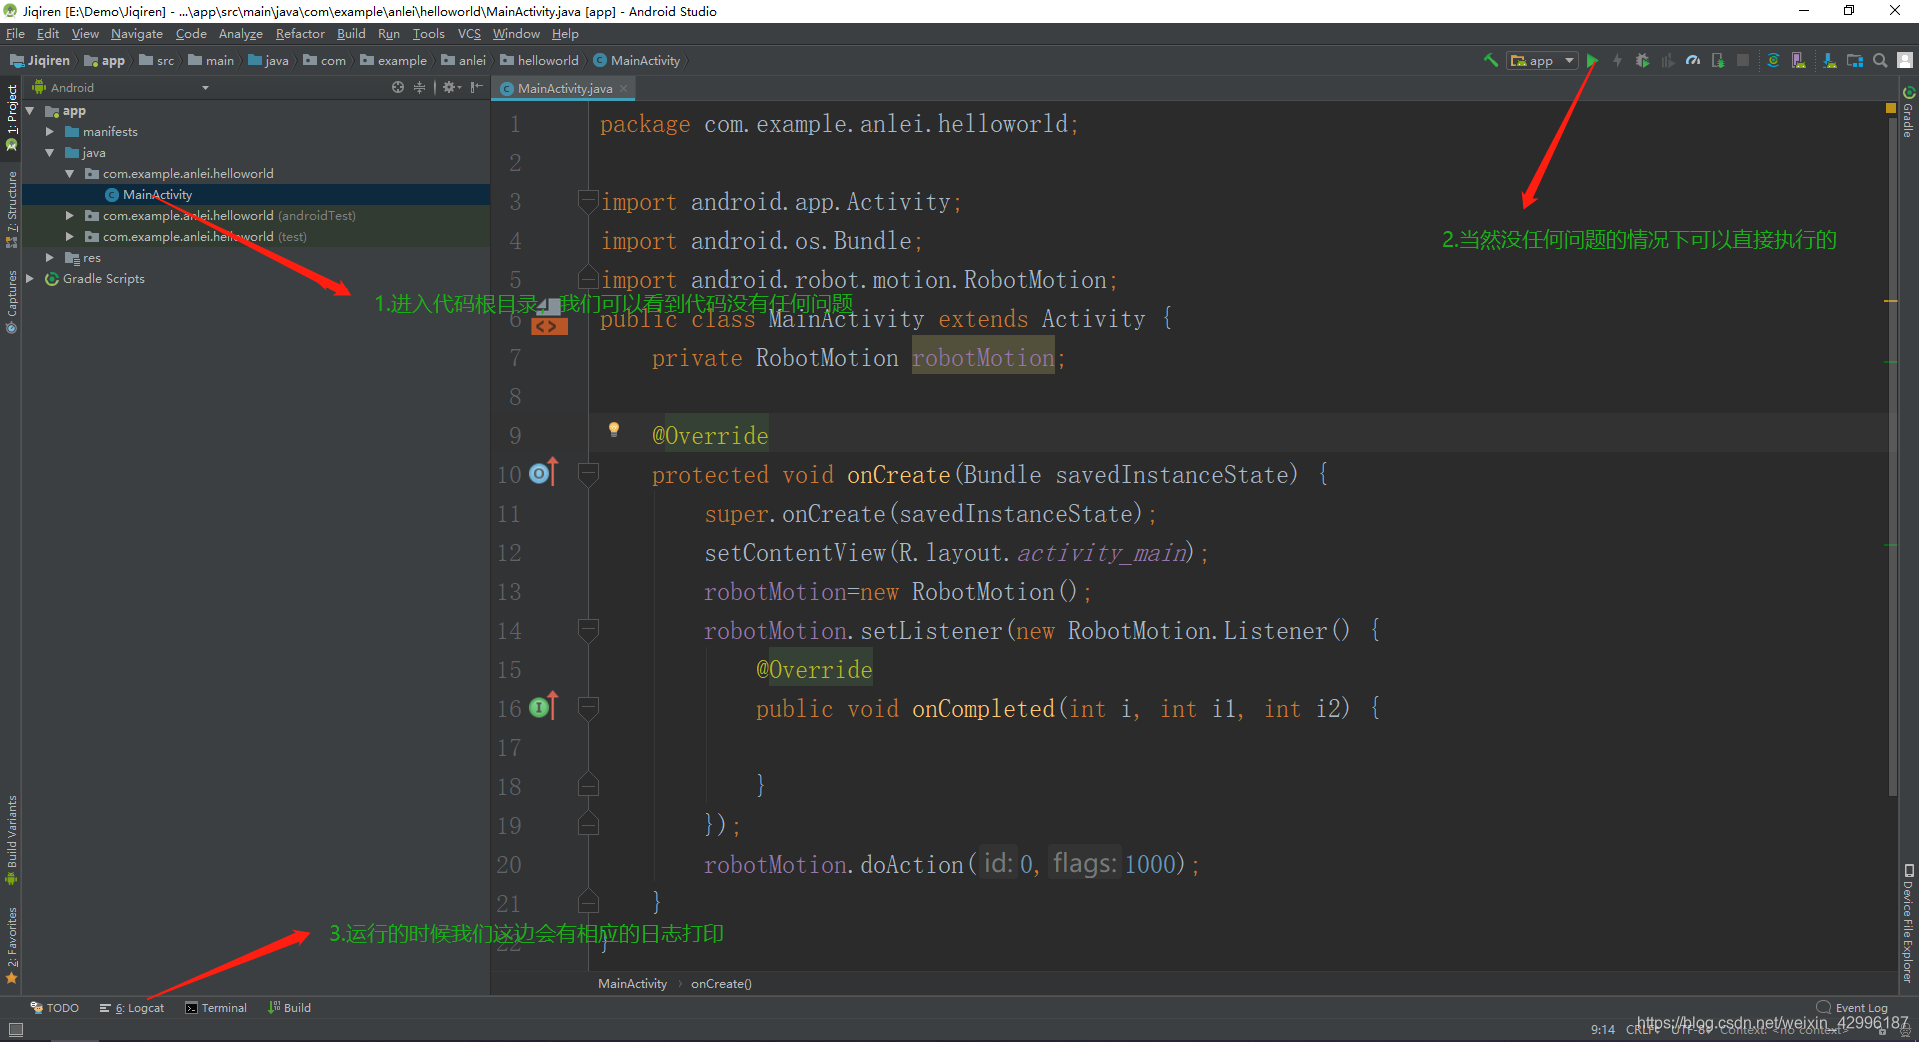This screenshot has height=1042, width=1919.
Task: Click the Apply Changes lightning icon
Action: (1617, 61)
